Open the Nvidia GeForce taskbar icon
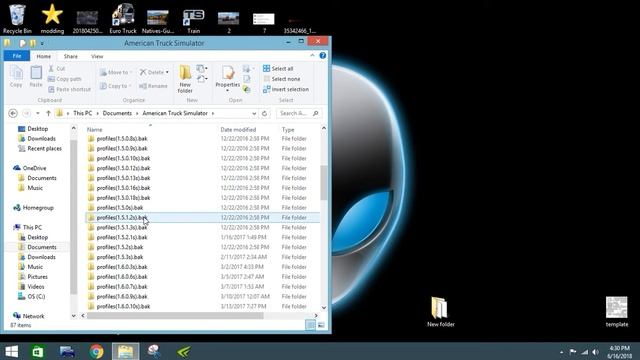Image resolution: width=640 pixels, height=360 pixels. [184, 351]
